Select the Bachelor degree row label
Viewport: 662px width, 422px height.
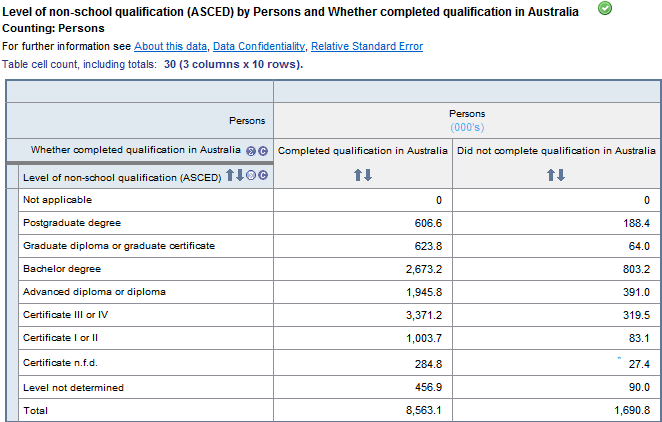(x=62, y=269)
